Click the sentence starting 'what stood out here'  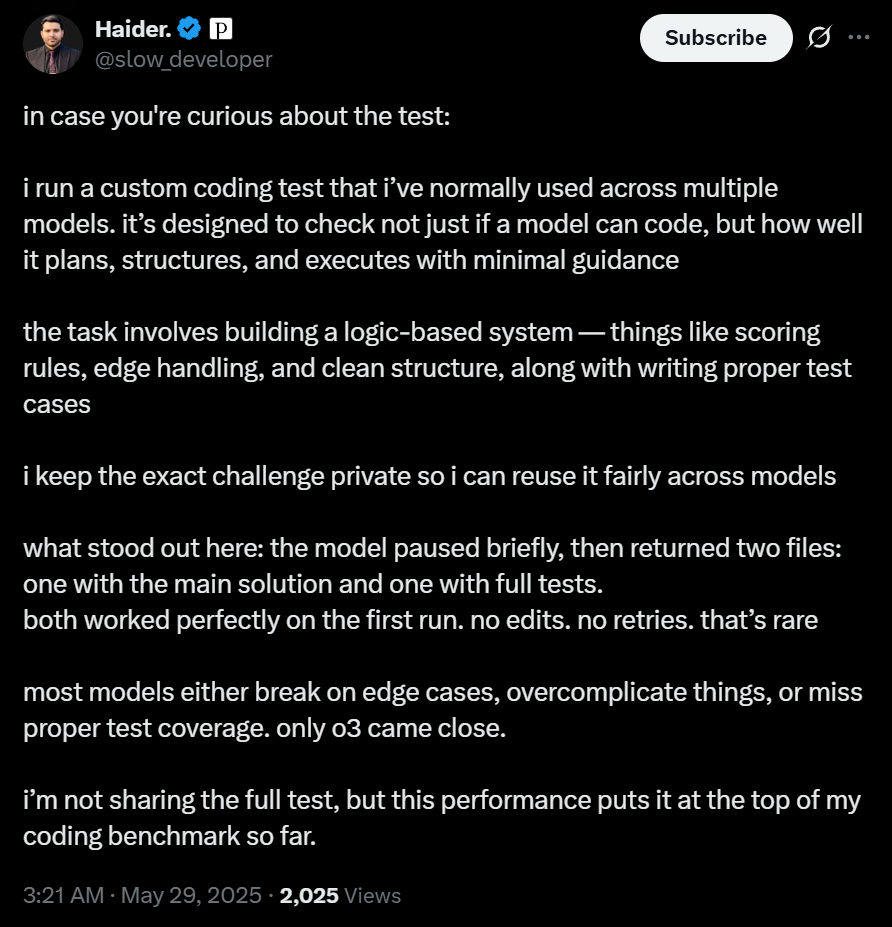coord(432,566)
